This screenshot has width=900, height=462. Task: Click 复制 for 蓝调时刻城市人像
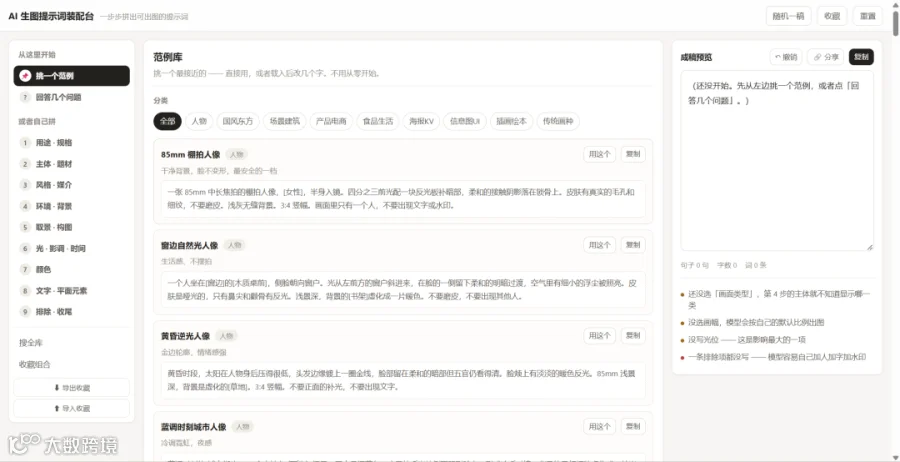point(633,426)
